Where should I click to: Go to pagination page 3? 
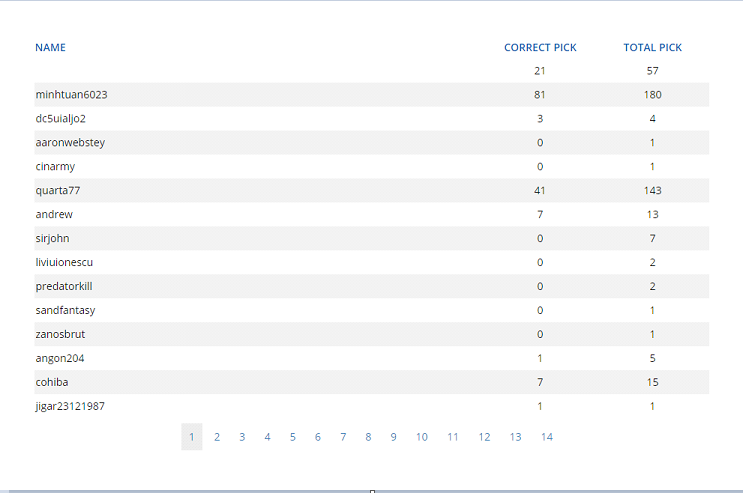pos(242,437)
